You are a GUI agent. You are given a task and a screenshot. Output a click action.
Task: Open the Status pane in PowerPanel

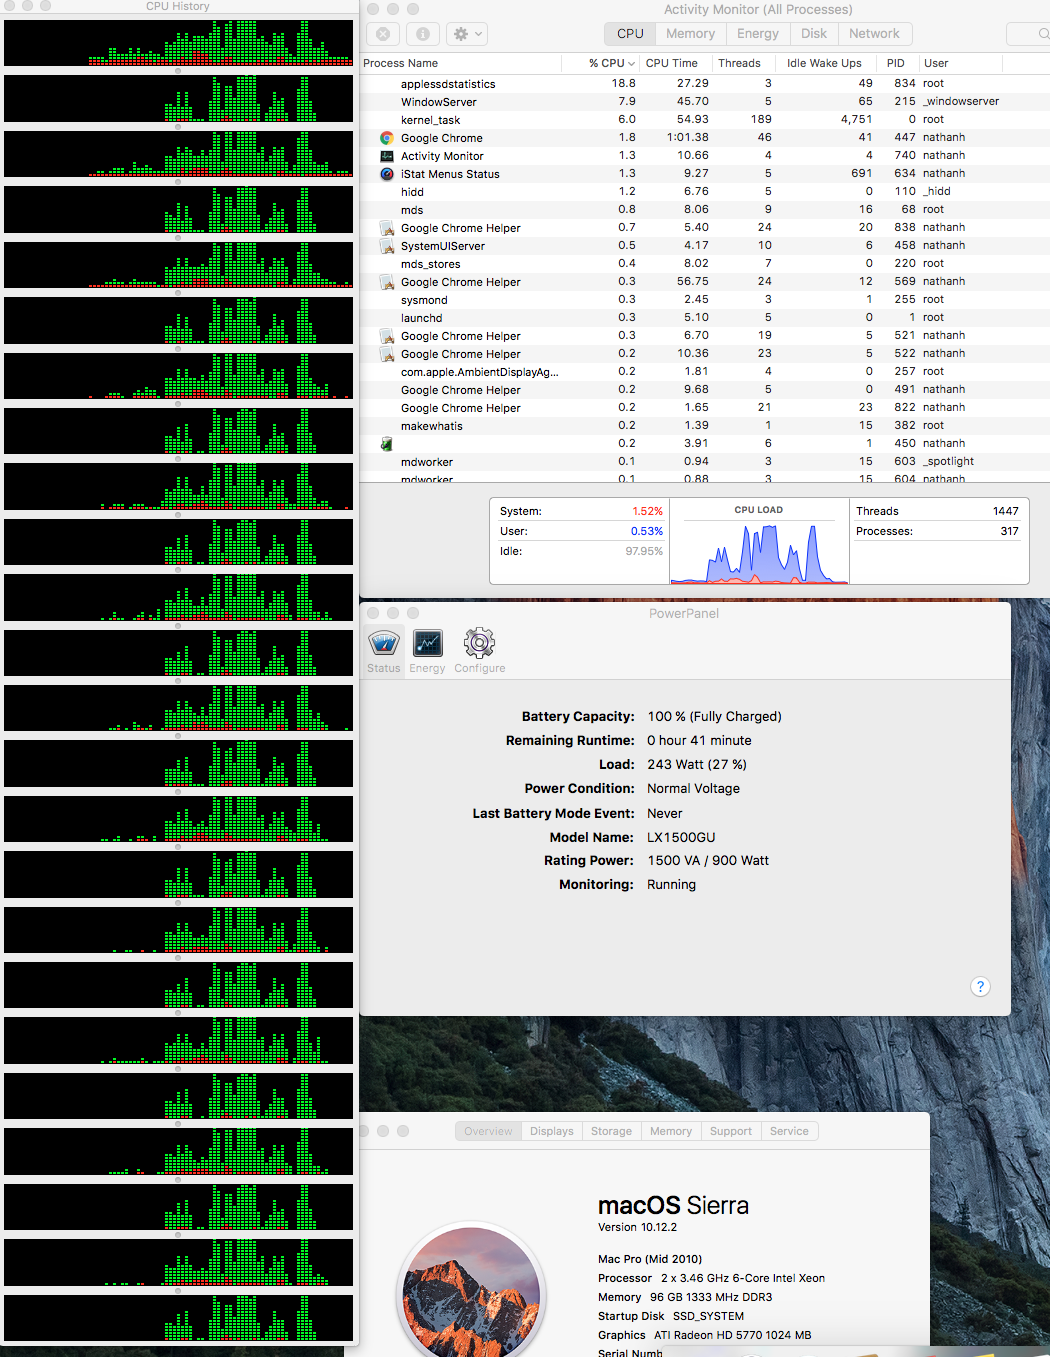[x=384, y=652]
